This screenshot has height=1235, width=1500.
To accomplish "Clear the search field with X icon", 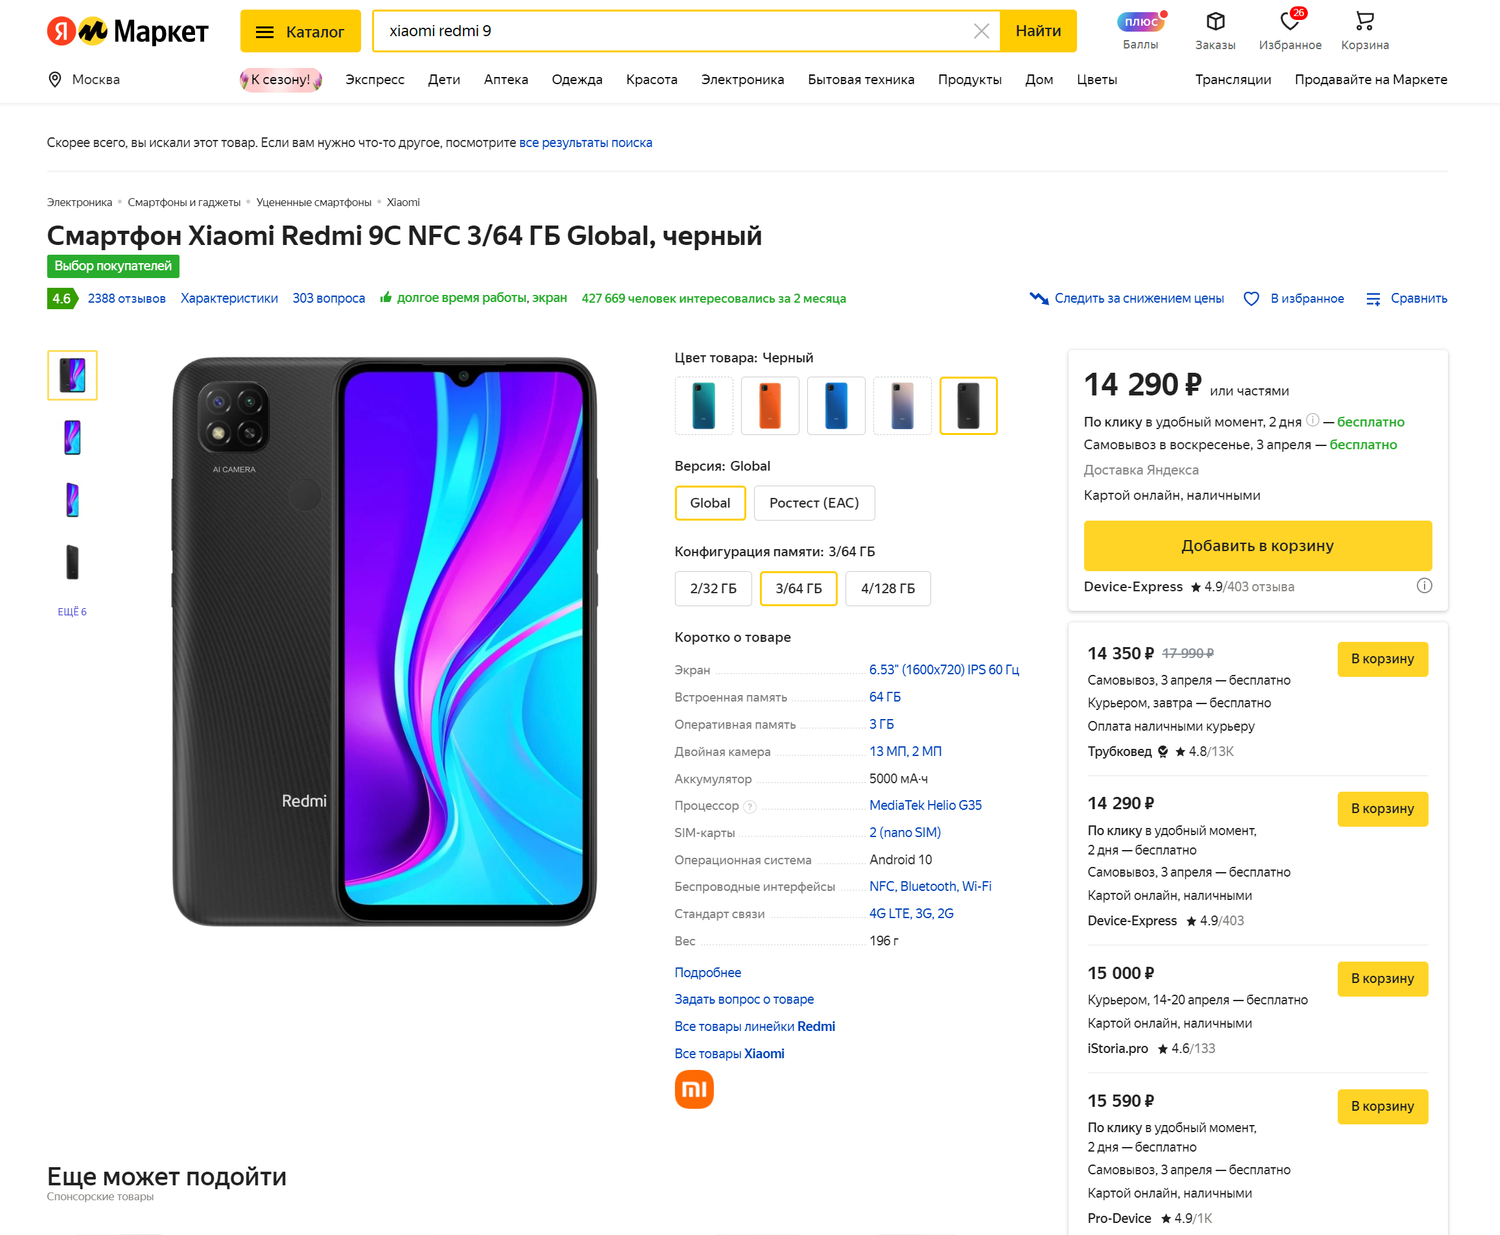I will tap(981, 31).
